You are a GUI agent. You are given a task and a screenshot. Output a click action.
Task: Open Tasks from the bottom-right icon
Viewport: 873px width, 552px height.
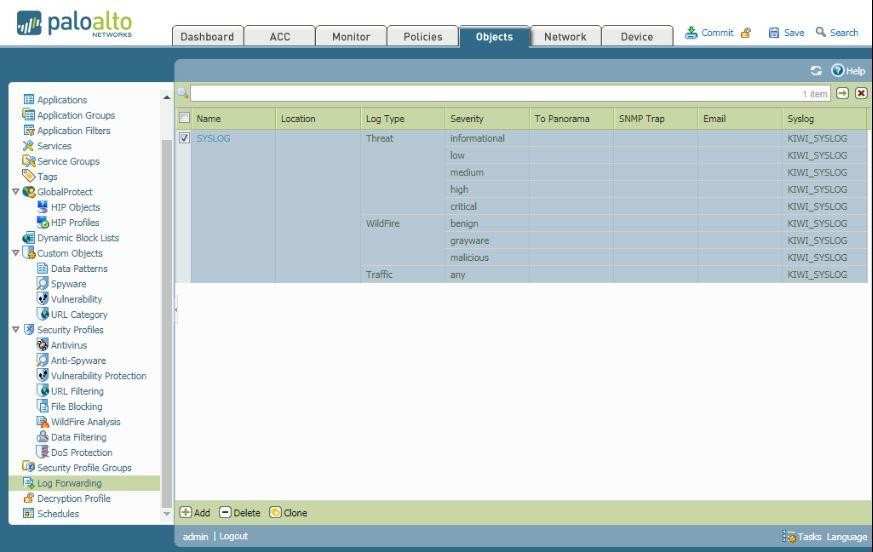(790, 537)
